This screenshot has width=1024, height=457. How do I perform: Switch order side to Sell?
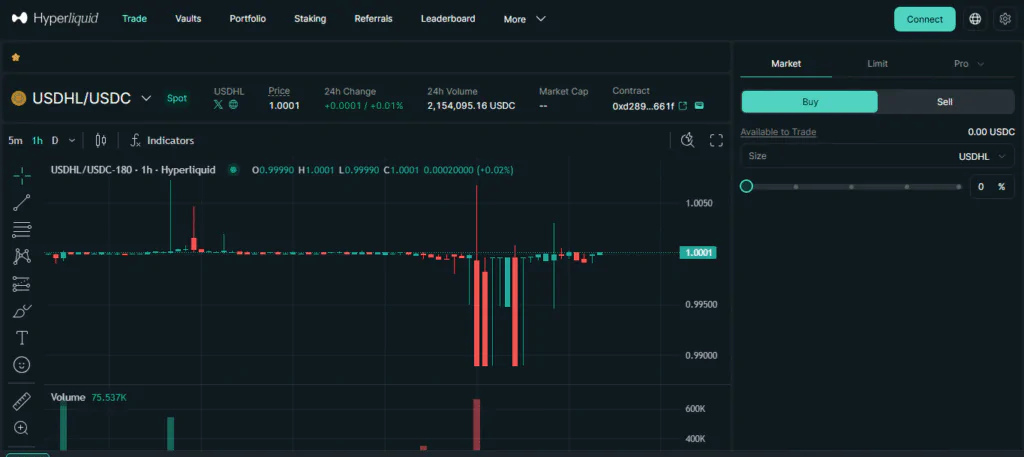point(945,102)
